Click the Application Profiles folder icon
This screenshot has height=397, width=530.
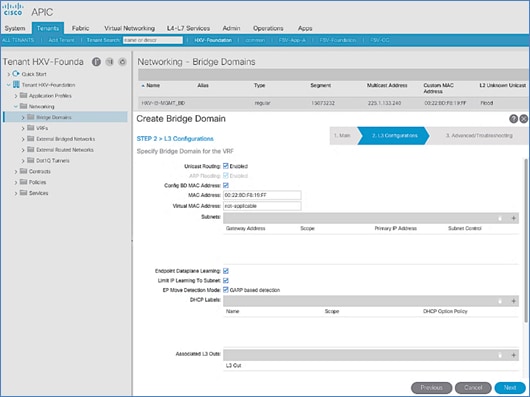coord(23,95)
